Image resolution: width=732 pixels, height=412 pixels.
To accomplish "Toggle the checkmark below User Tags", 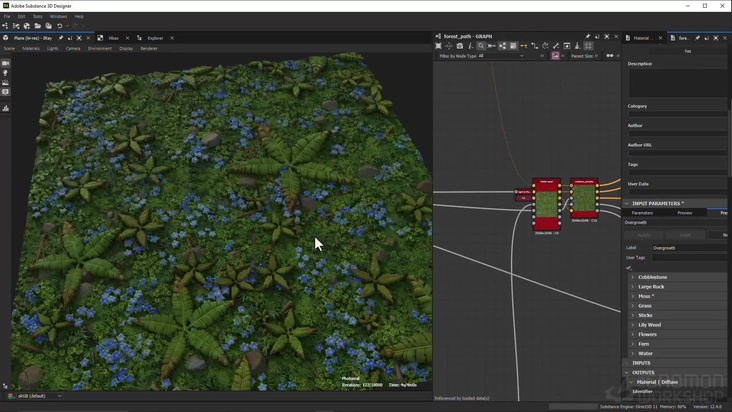I will click(x=629, y=267).
